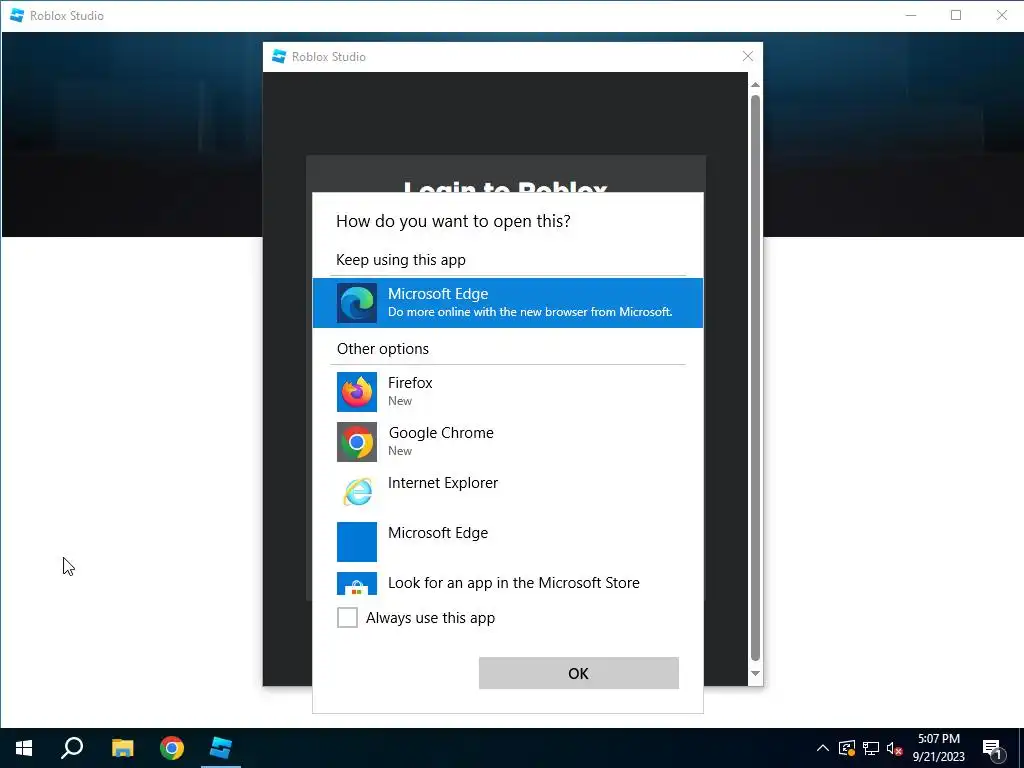Maximize the main Roblox Studio window

click(x=955, y=15)
